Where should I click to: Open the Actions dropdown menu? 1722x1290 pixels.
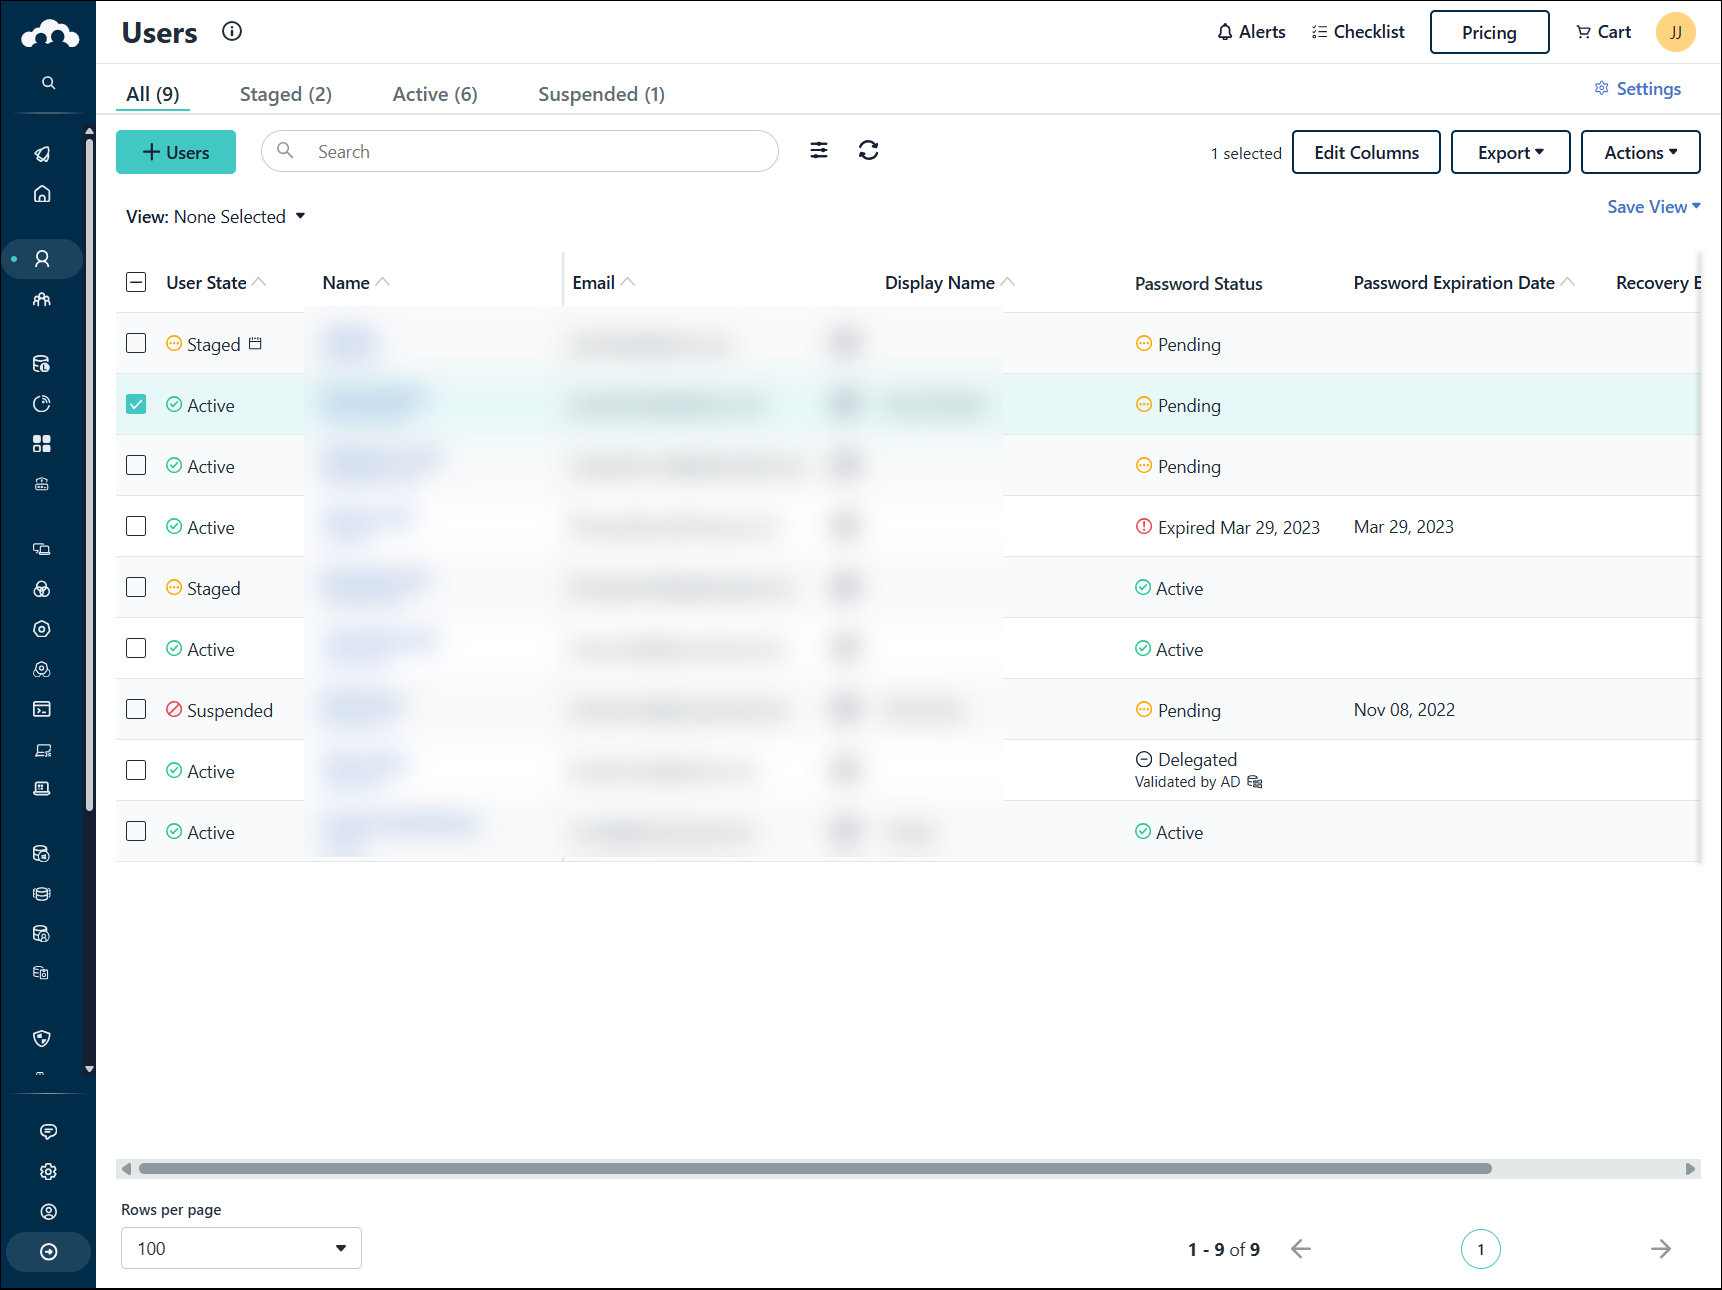pyautogui.click(x=1640, y=152)
